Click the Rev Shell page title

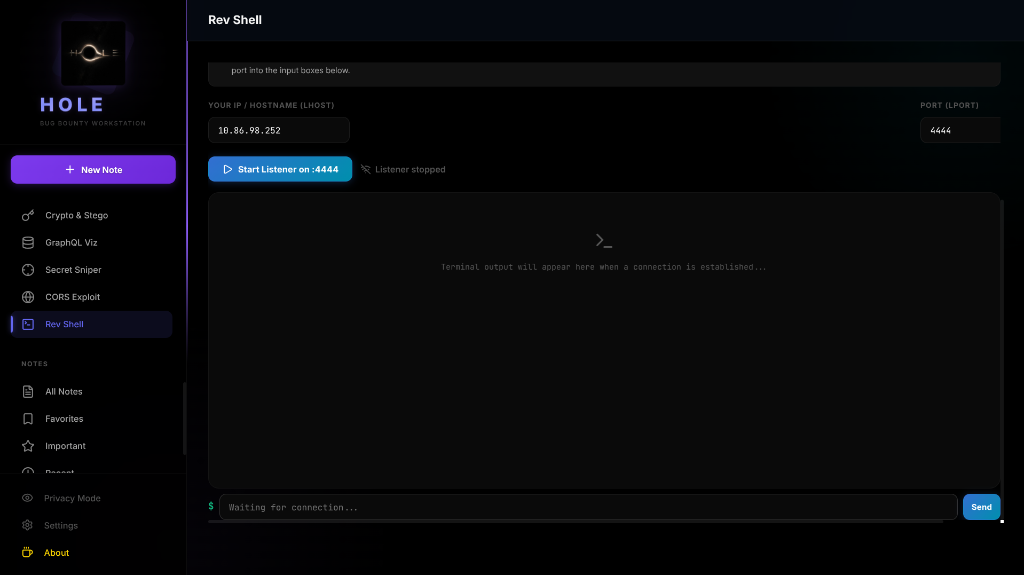pyautogui.click(x=235, y=20)
